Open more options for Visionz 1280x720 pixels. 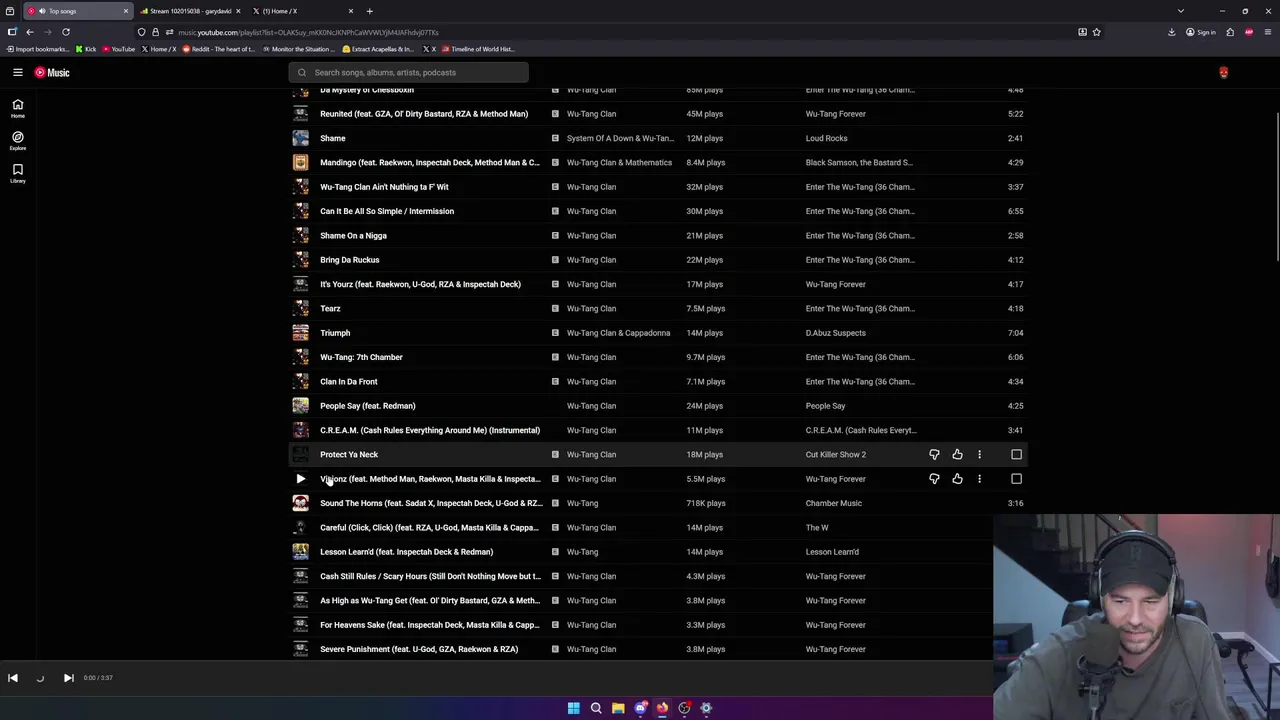(979, 479)
